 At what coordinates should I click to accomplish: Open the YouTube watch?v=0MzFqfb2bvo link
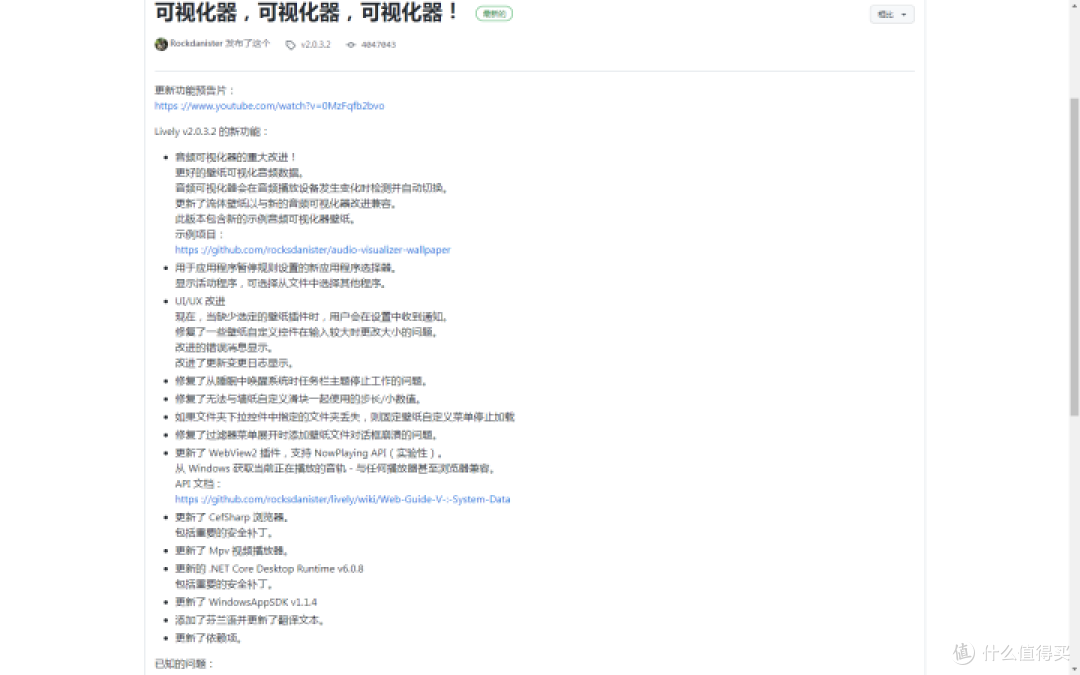pyautogui.click(x=269, y=105)
